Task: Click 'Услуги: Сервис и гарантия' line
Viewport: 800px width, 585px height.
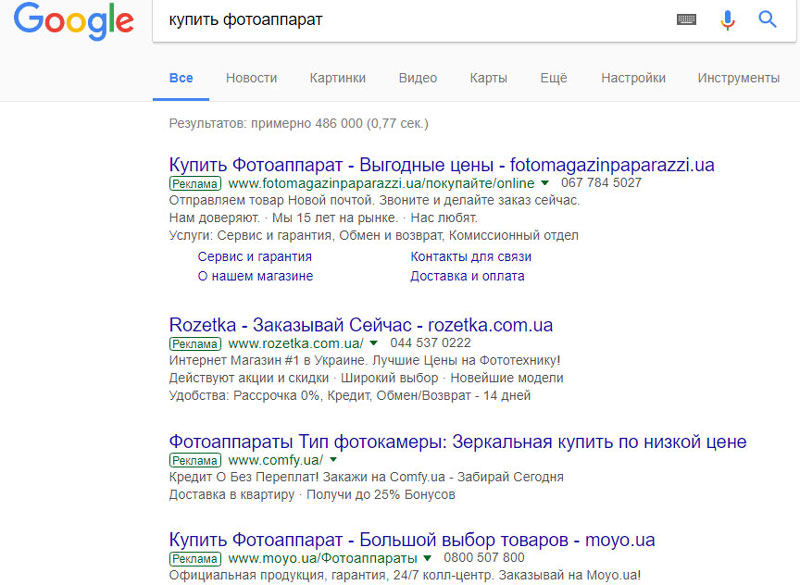Action: [374, 235]
